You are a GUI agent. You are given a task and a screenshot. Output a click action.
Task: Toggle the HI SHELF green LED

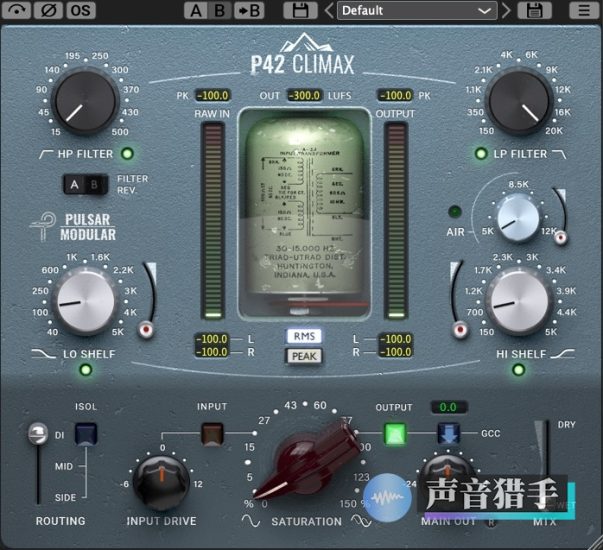pos(519,370)
